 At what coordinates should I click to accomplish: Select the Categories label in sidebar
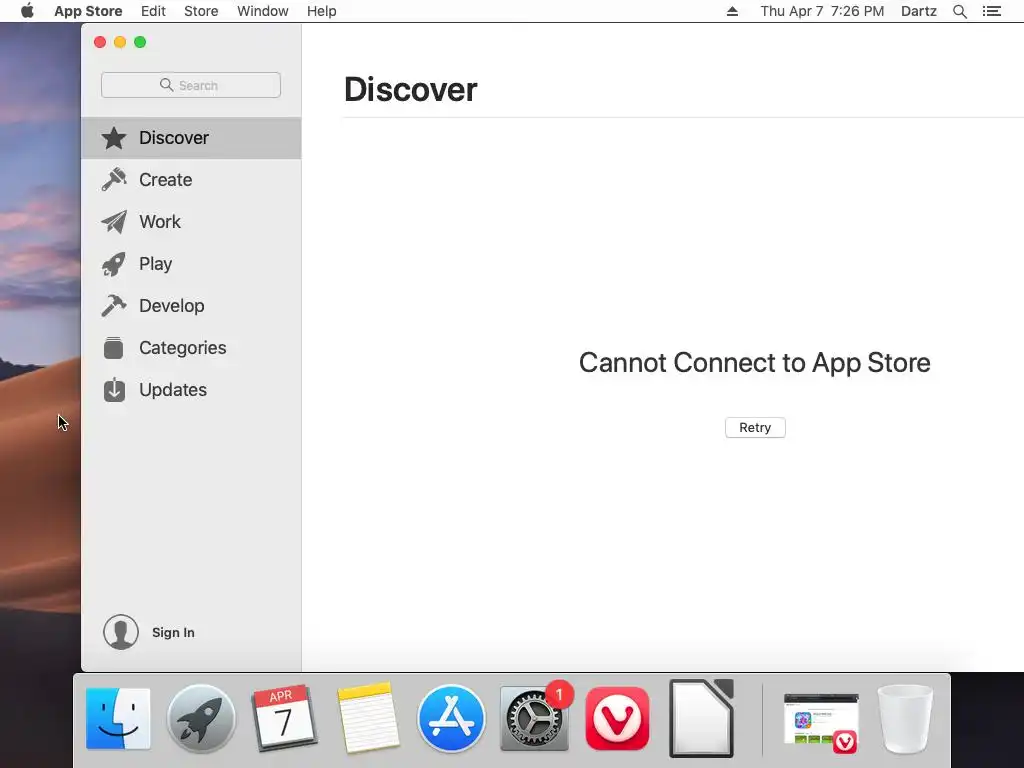pos(183,347)
